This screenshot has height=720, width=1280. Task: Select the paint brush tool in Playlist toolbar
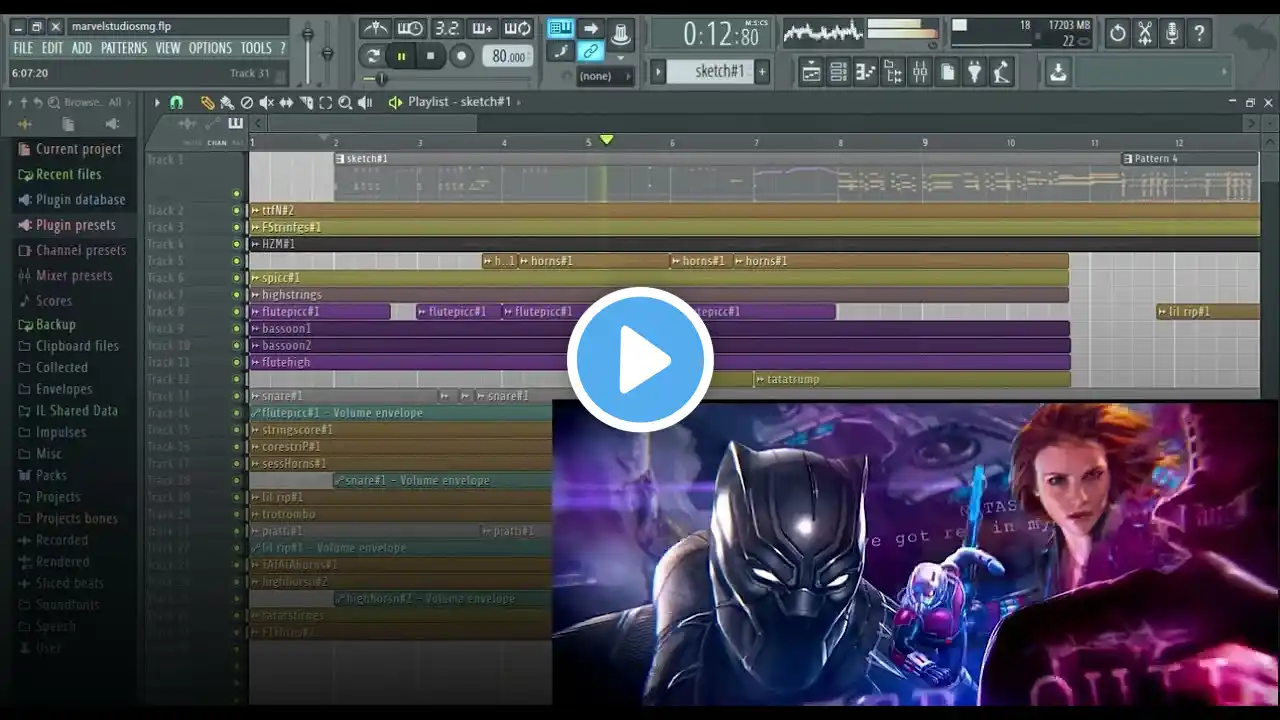point(227,102)
